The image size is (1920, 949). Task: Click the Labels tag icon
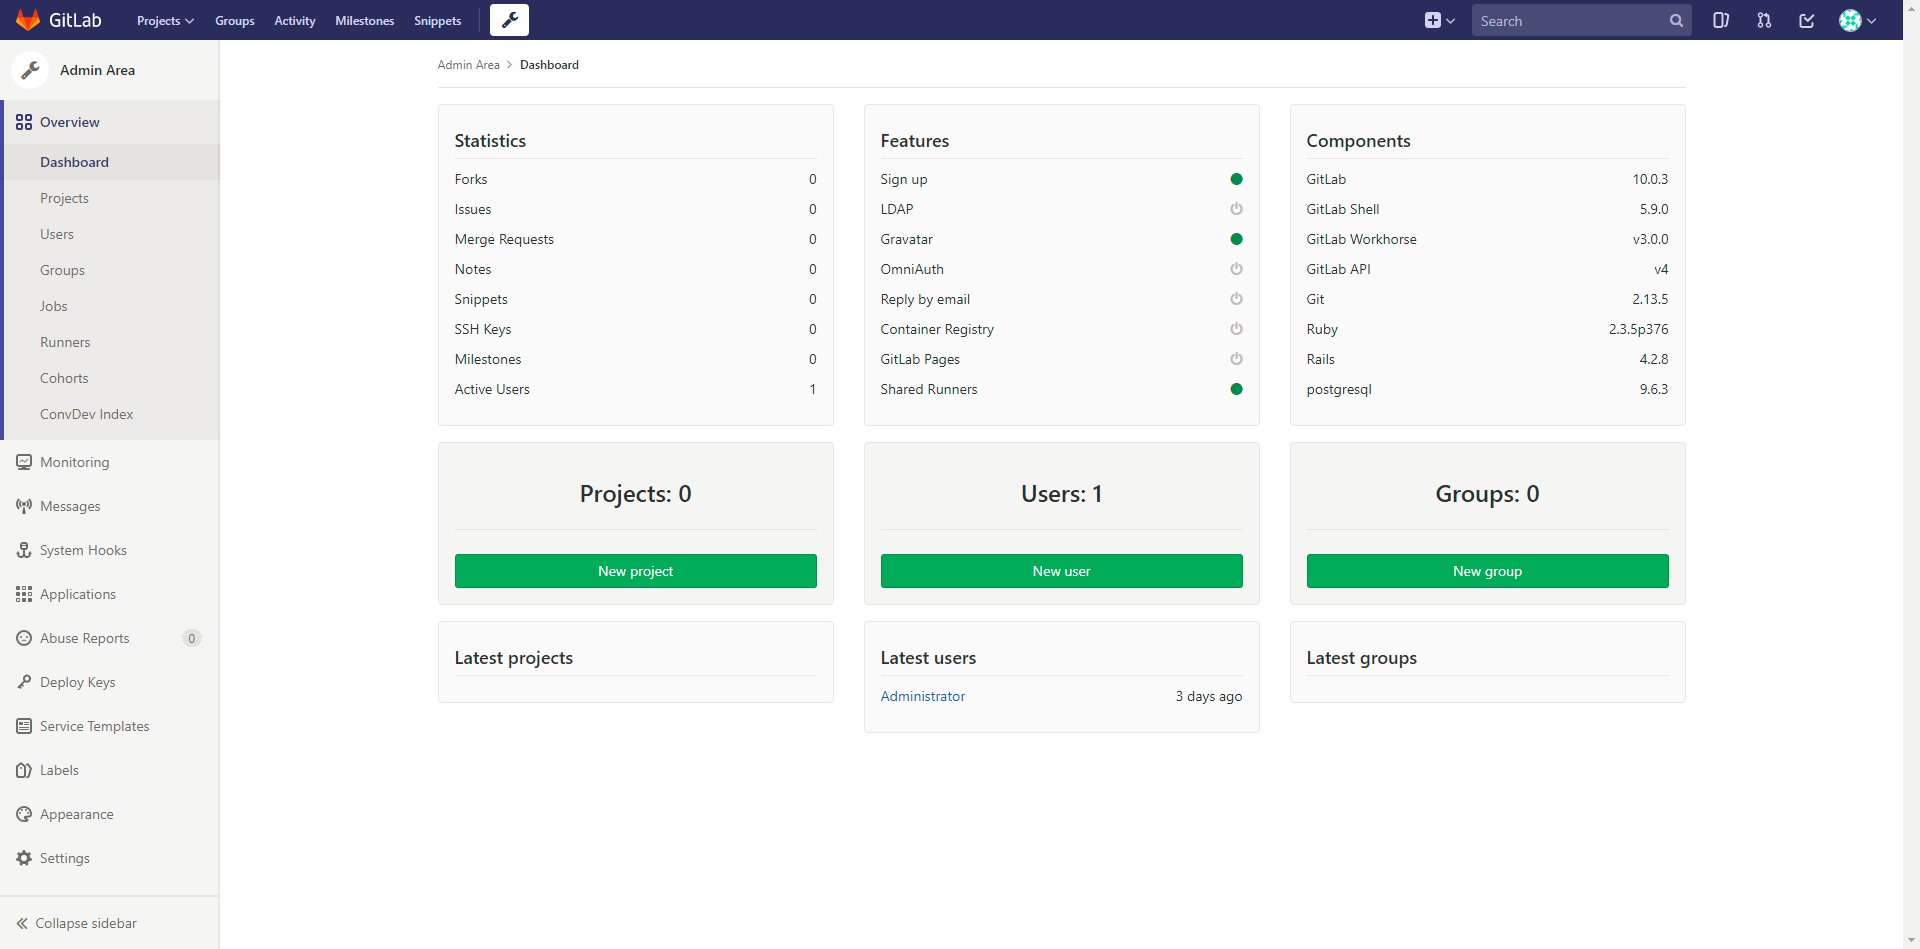coord(24,770)
